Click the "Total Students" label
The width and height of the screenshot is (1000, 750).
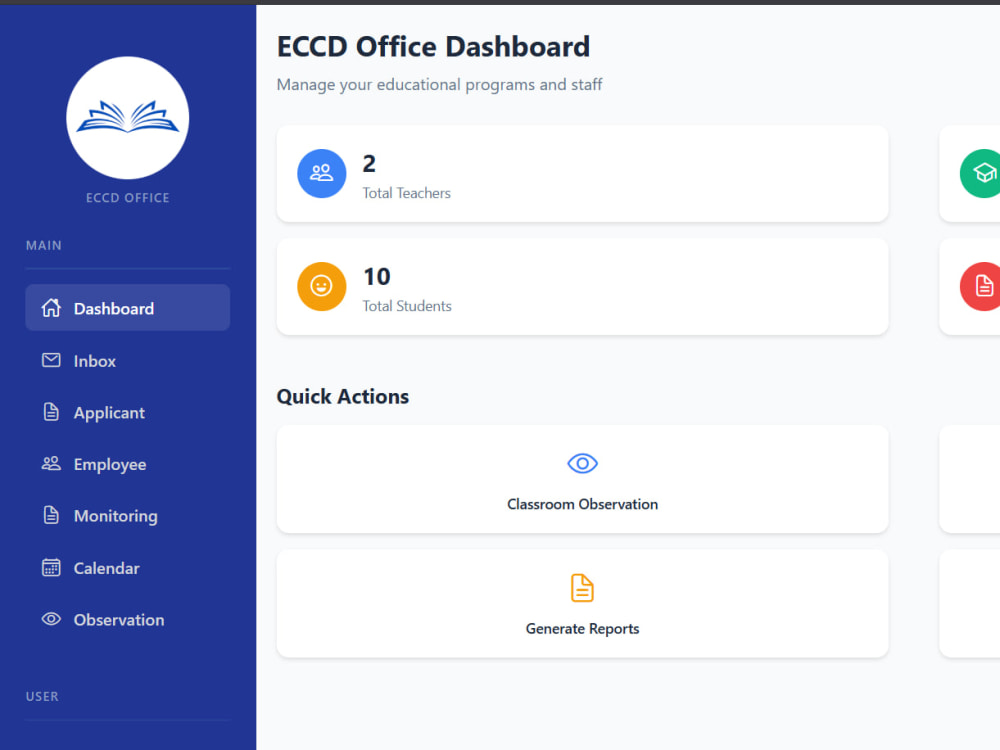coord(407,306)
